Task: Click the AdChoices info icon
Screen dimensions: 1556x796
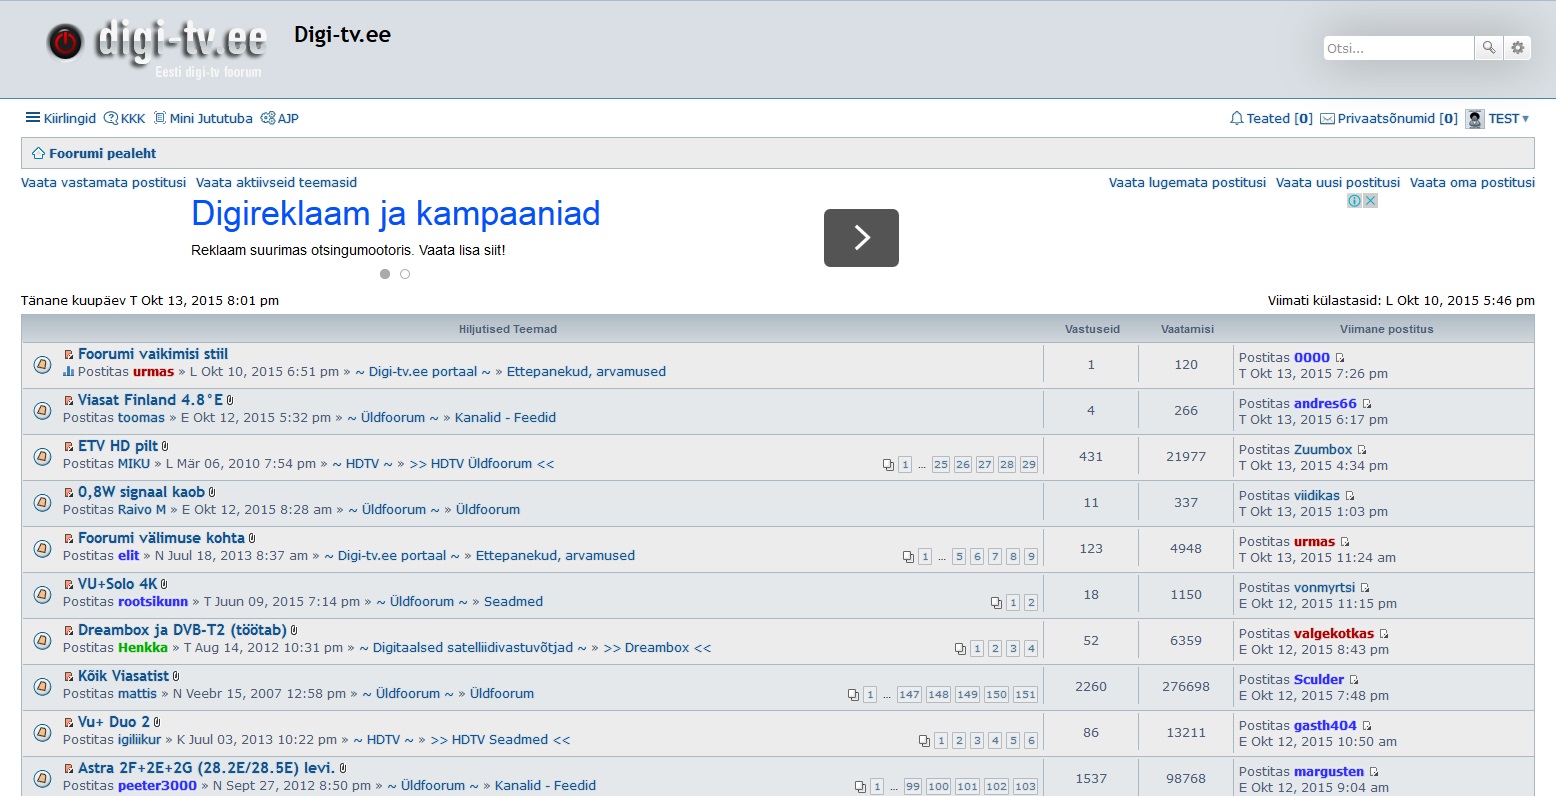Action: click(x=1354, y=200)
